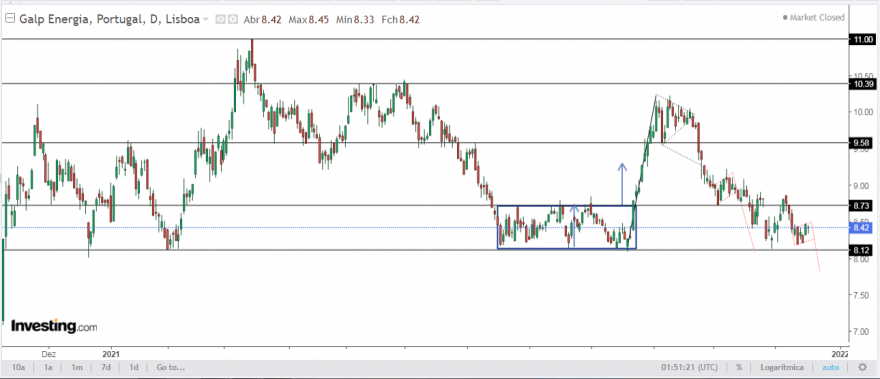880x379 pixels.
Task: Toggle percentage scale with % button
Action: (x=739, y=368)
